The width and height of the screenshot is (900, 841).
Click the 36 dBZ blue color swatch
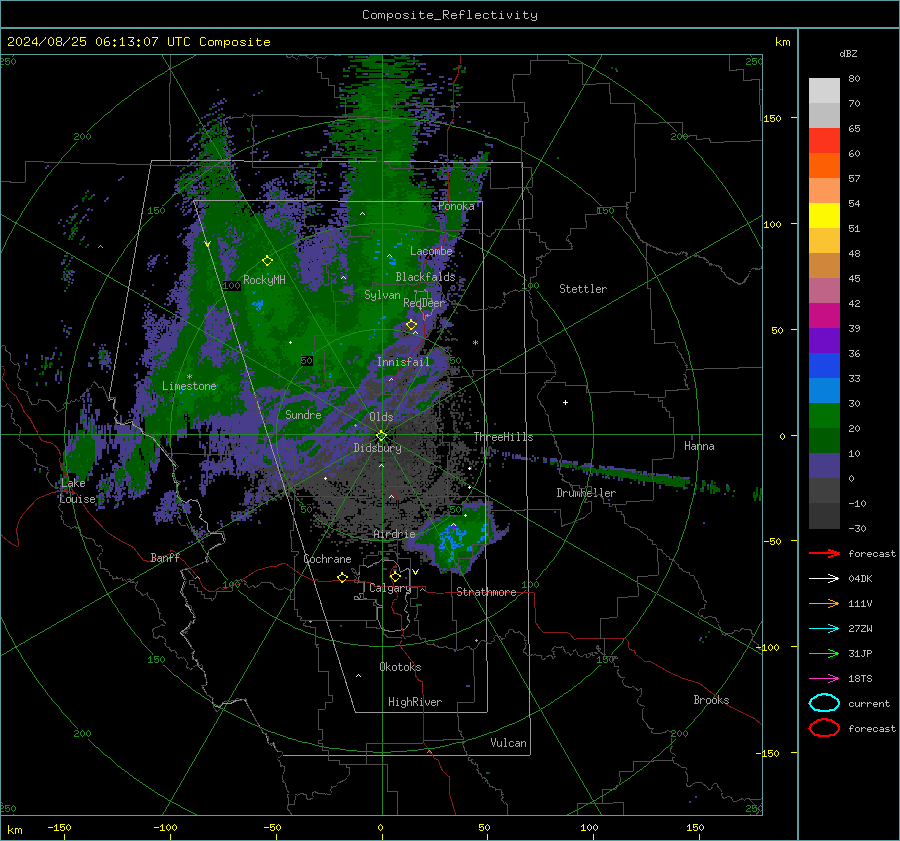(824, 365)
